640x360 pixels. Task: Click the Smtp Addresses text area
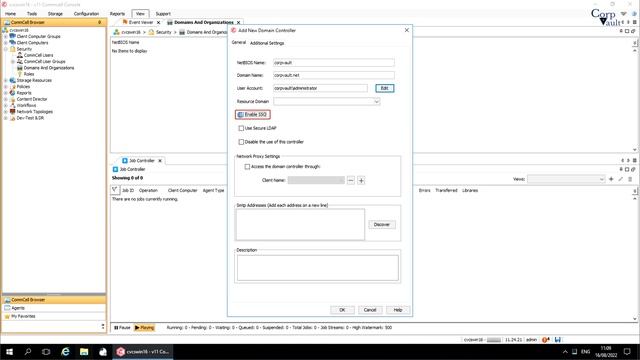[300, 224]
